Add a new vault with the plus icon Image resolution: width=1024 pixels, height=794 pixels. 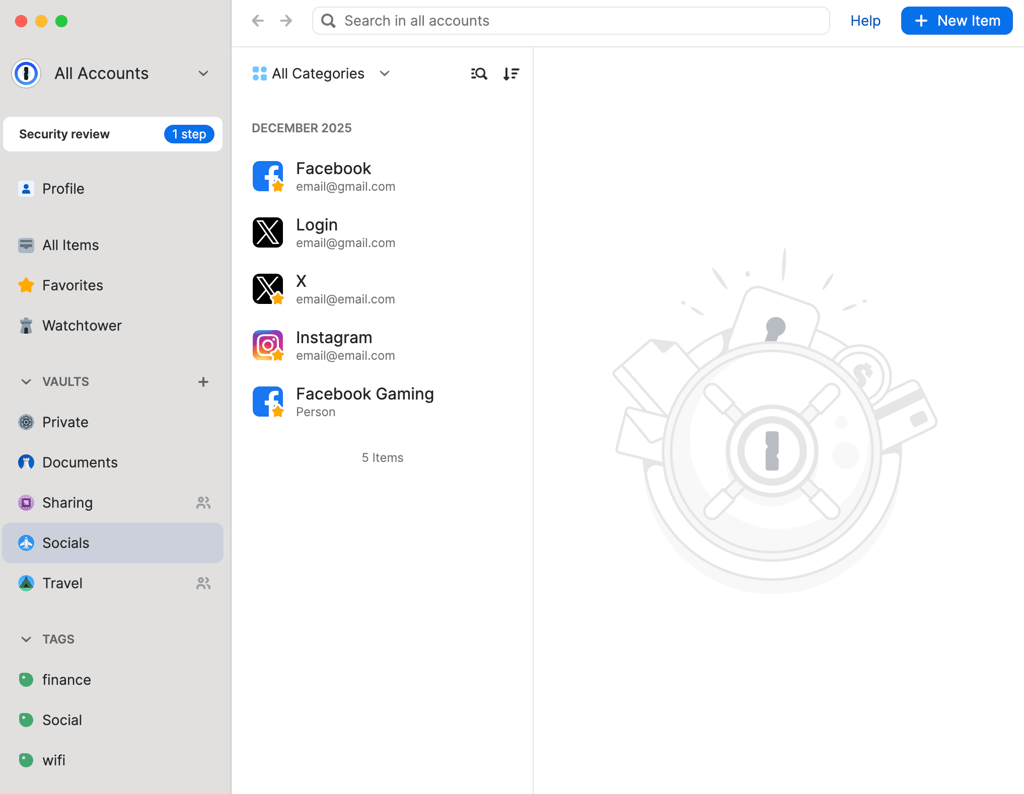[x=203, y=381]
